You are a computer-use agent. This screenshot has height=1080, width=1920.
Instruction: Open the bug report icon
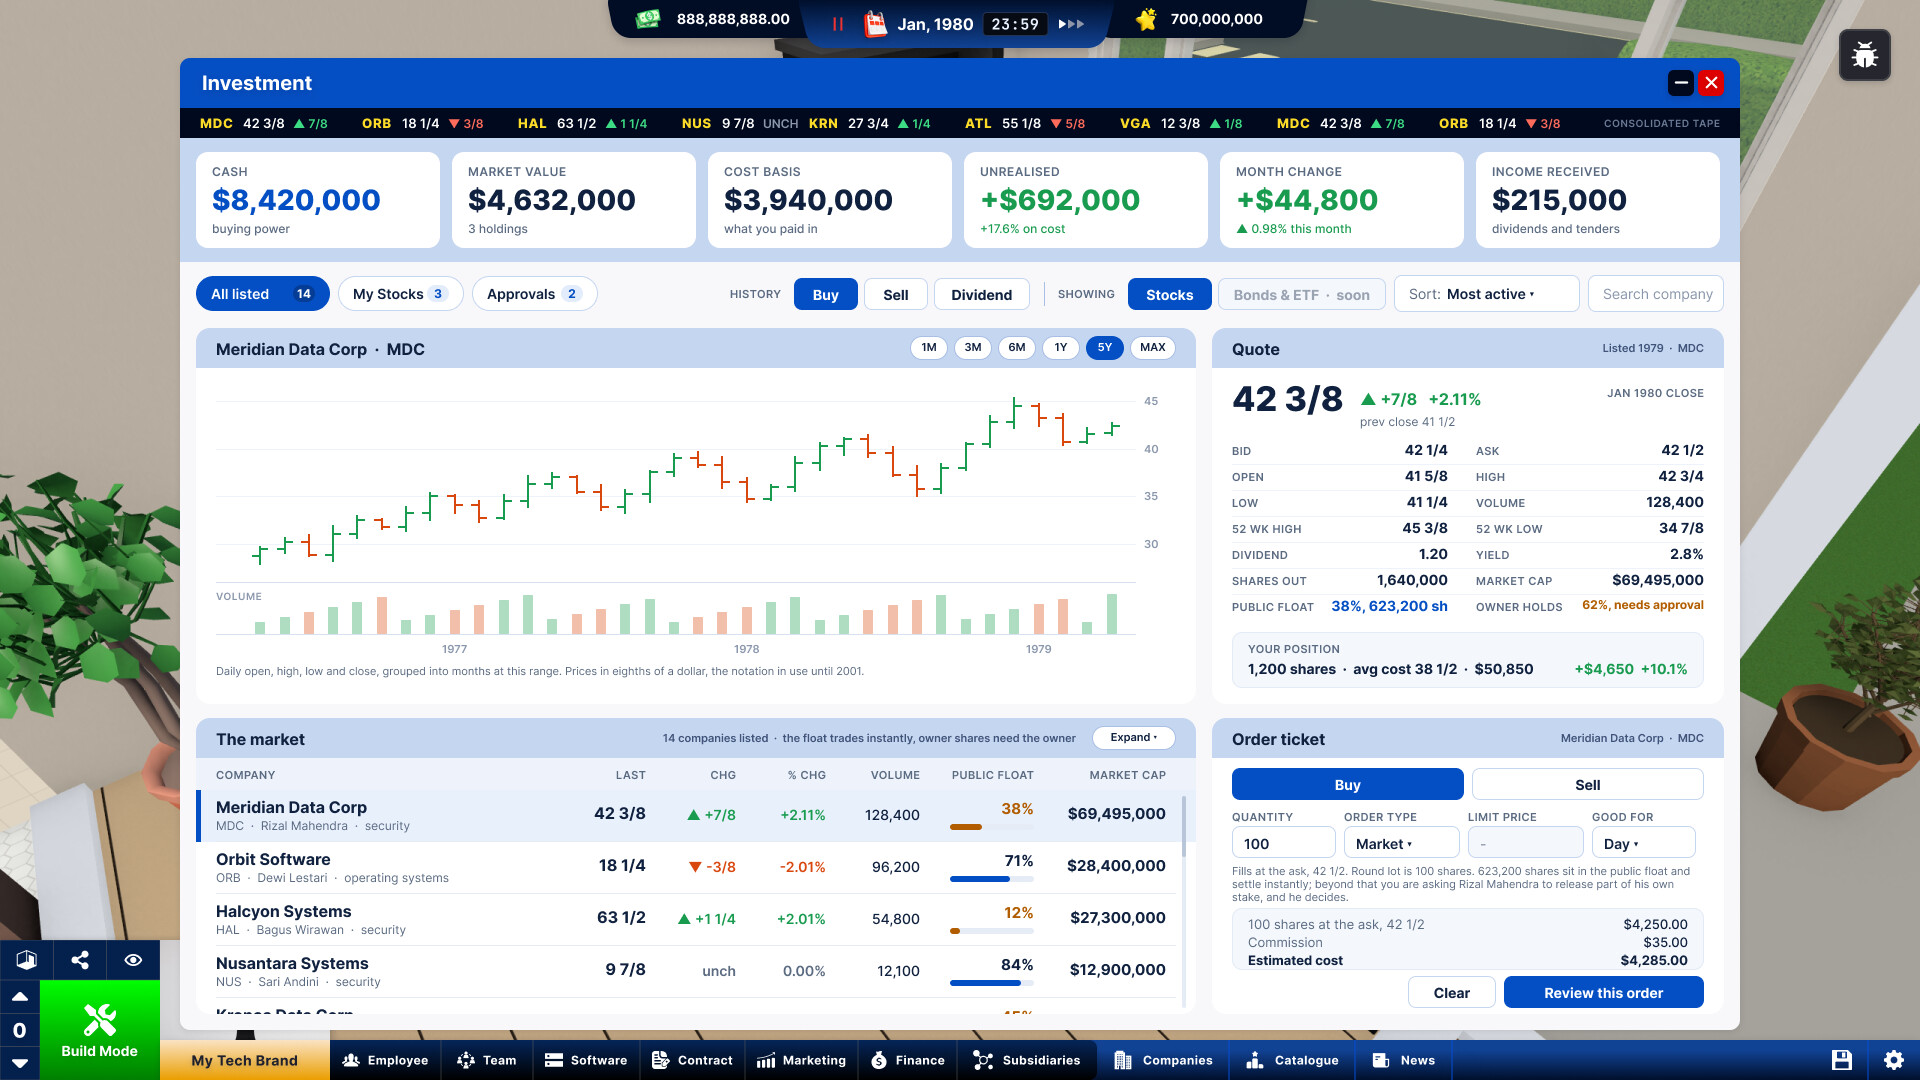[1864, 55]
